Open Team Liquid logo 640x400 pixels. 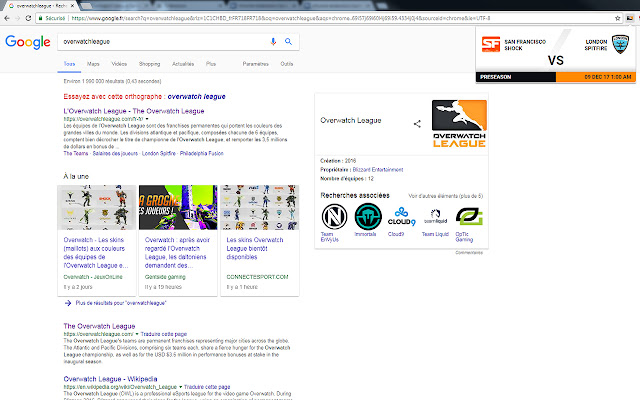coord(435,216)
